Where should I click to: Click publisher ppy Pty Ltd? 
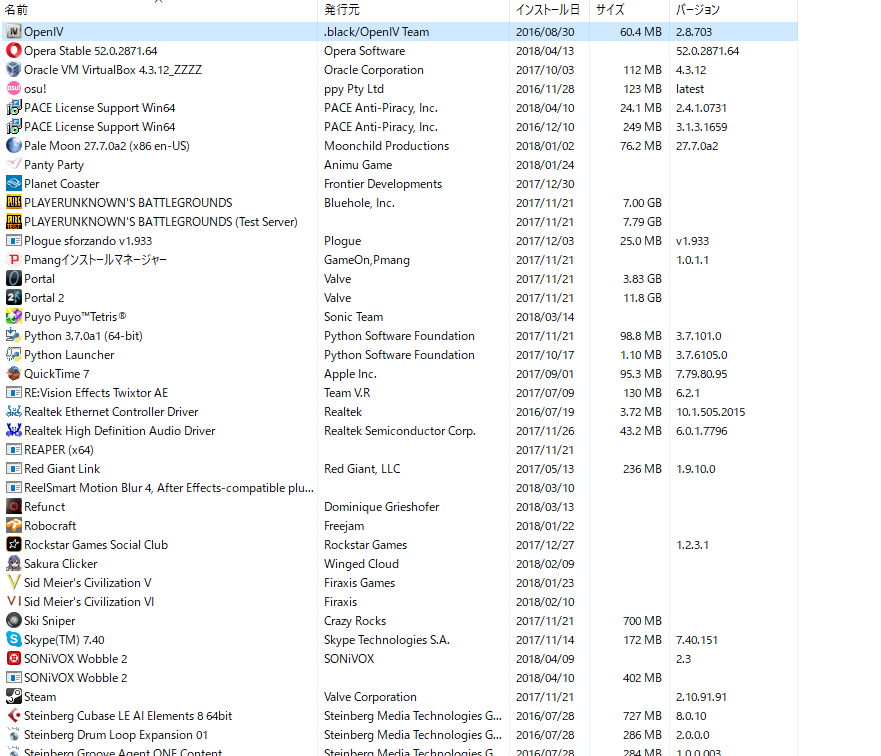pyautogui.click(x=354, y=89)
